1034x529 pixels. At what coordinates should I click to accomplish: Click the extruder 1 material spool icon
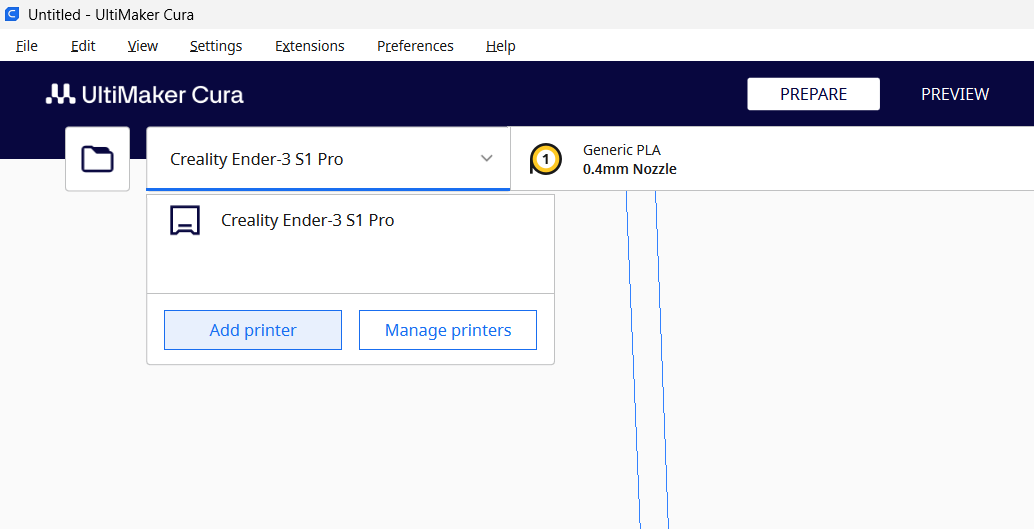click(546, 159)
